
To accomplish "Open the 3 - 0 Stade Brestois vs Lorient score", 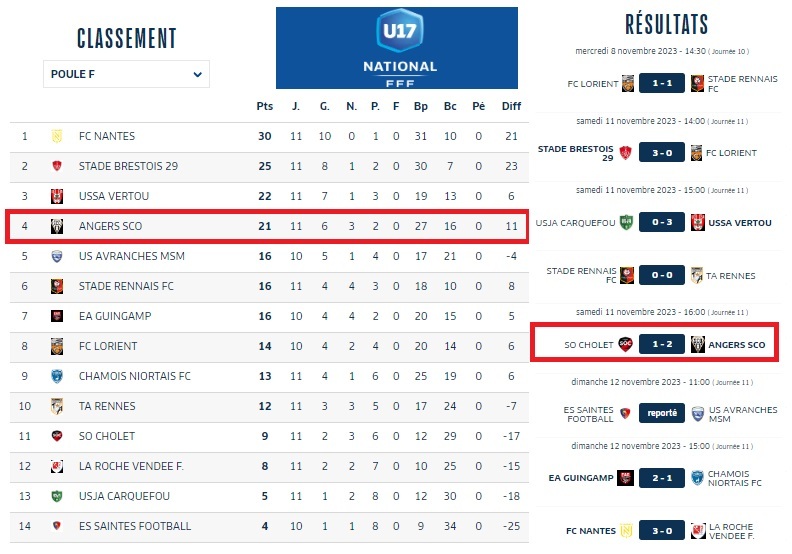I will tap(661, 153).
